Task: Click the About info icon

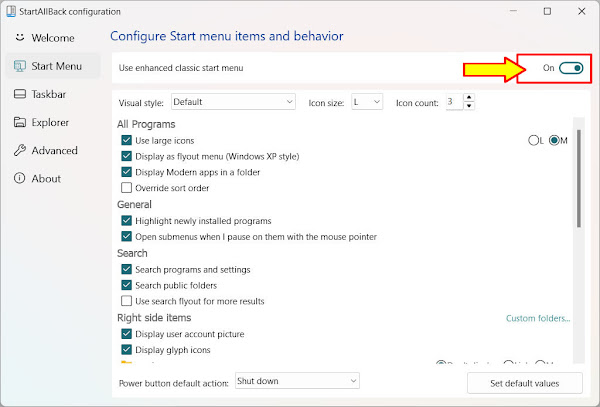Action: [20, 178]
